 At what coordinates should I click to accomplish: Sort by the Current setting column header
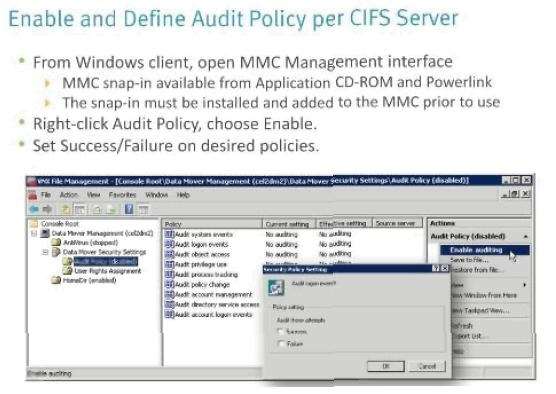coord(288,224)
